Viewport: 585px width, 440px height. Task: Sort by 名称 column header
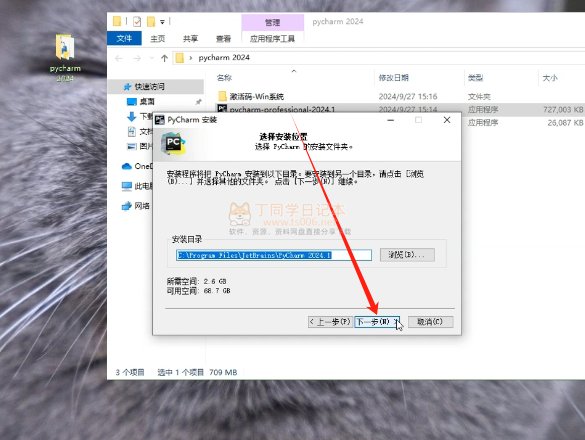click(224, 78)
